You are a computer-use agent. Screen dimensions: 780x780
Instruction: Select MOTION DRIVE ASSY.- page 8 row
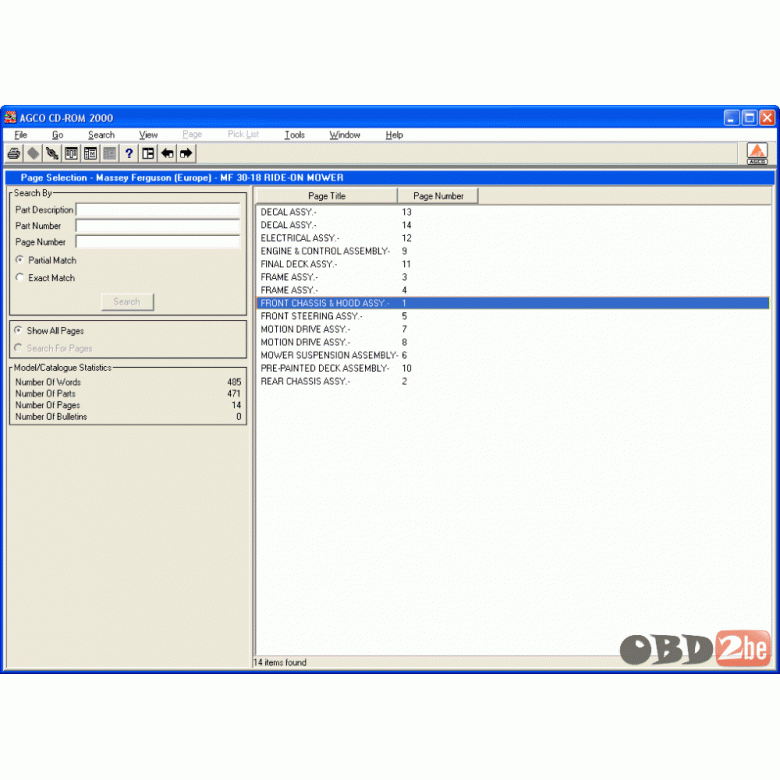click(513, 342)
